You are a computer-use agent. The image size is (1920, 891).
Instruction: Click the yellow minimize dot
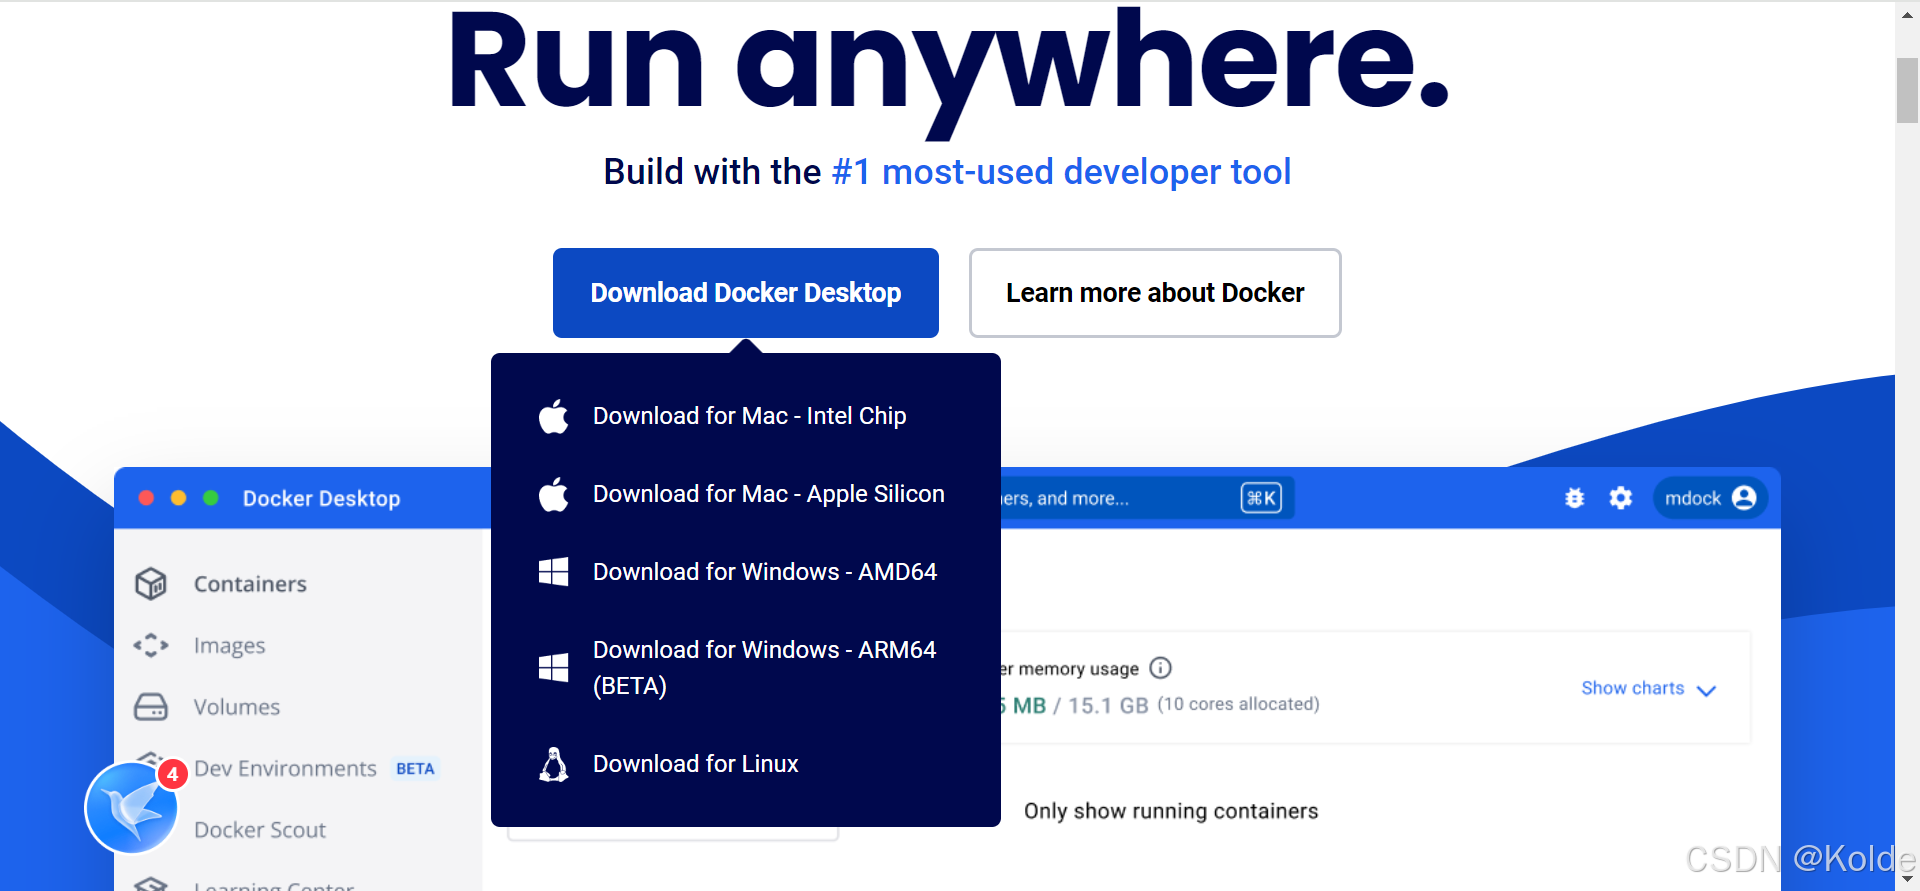(x=179, y=498)
